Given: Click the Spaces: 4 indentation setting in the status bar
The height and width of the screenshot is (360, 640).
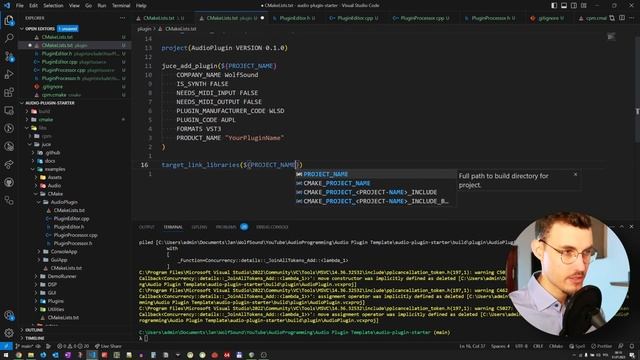Looking at the screenshot, I should pyautogui.click(x=500, y=346).
